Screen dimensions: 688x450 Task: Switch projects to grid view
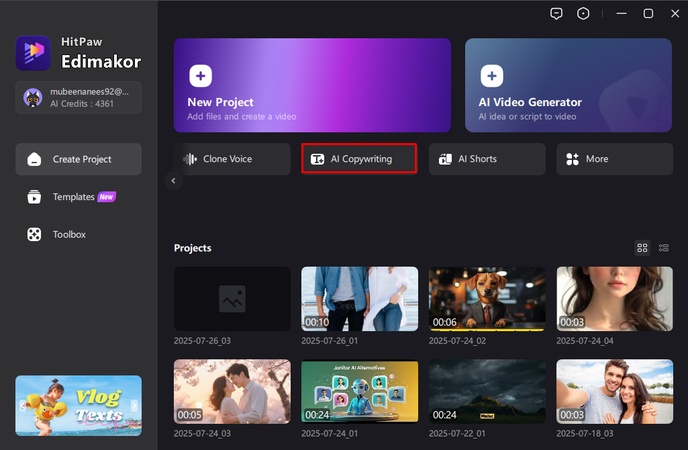pos(642,248)
